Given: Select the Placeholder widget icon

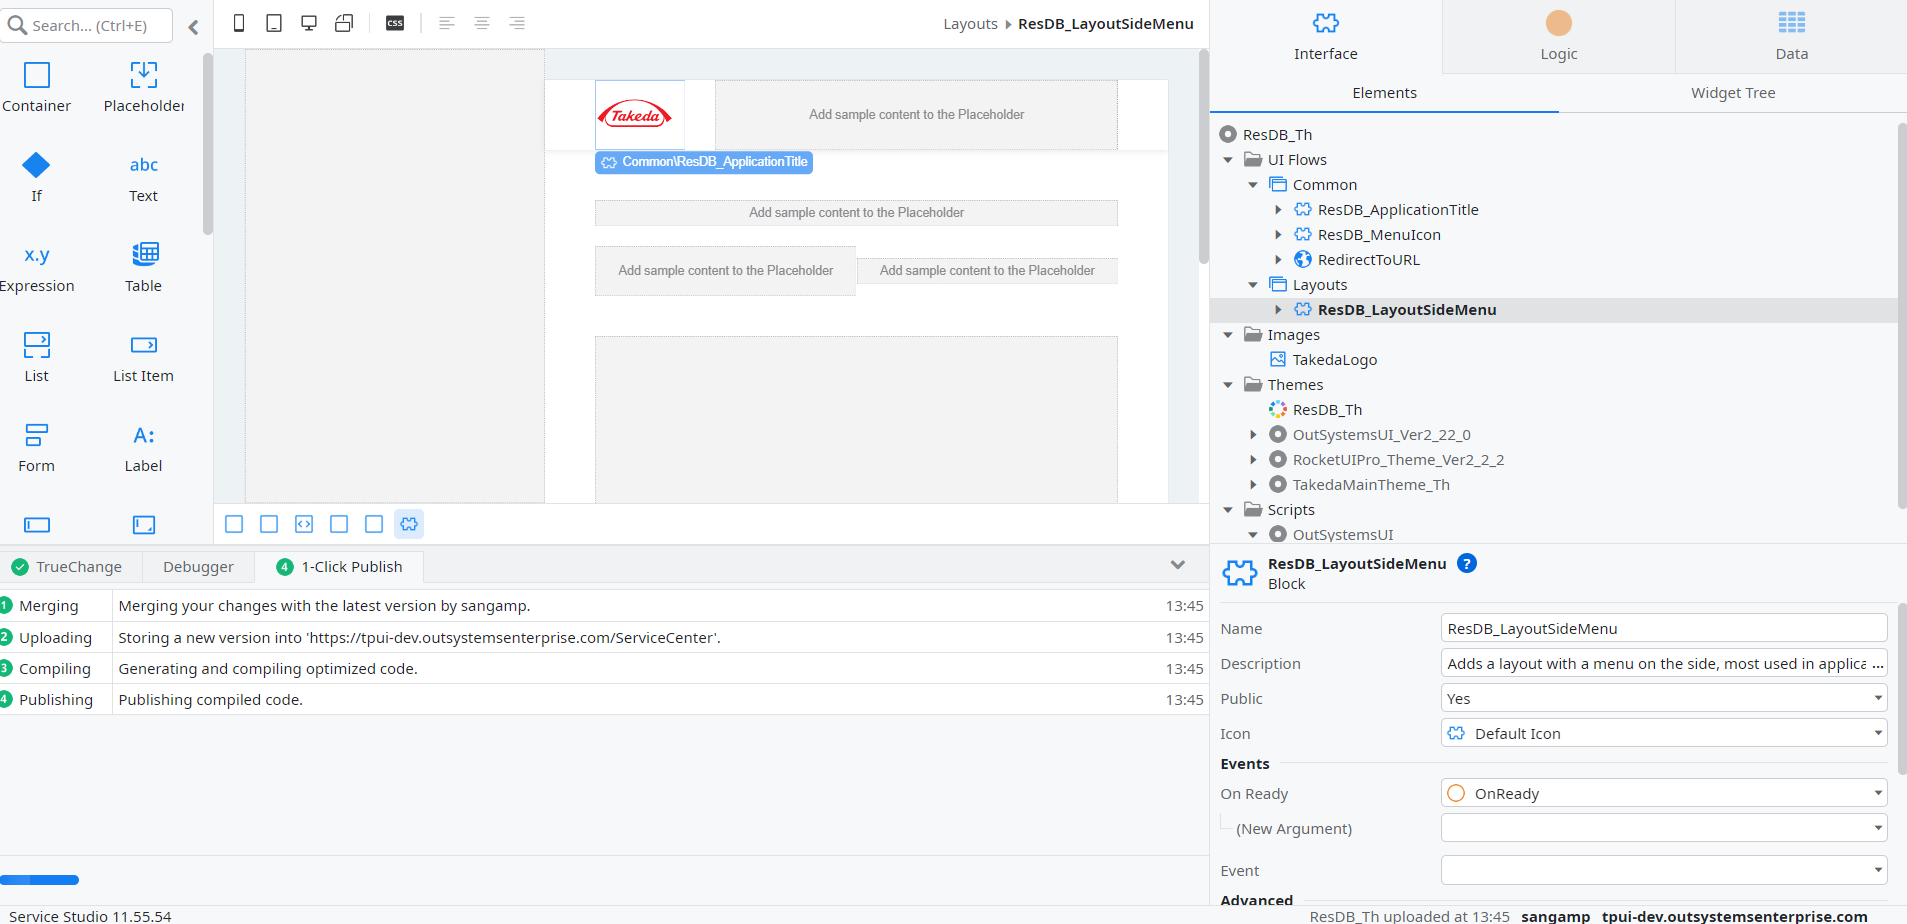Looking at the screenshot, I should 143,75.
